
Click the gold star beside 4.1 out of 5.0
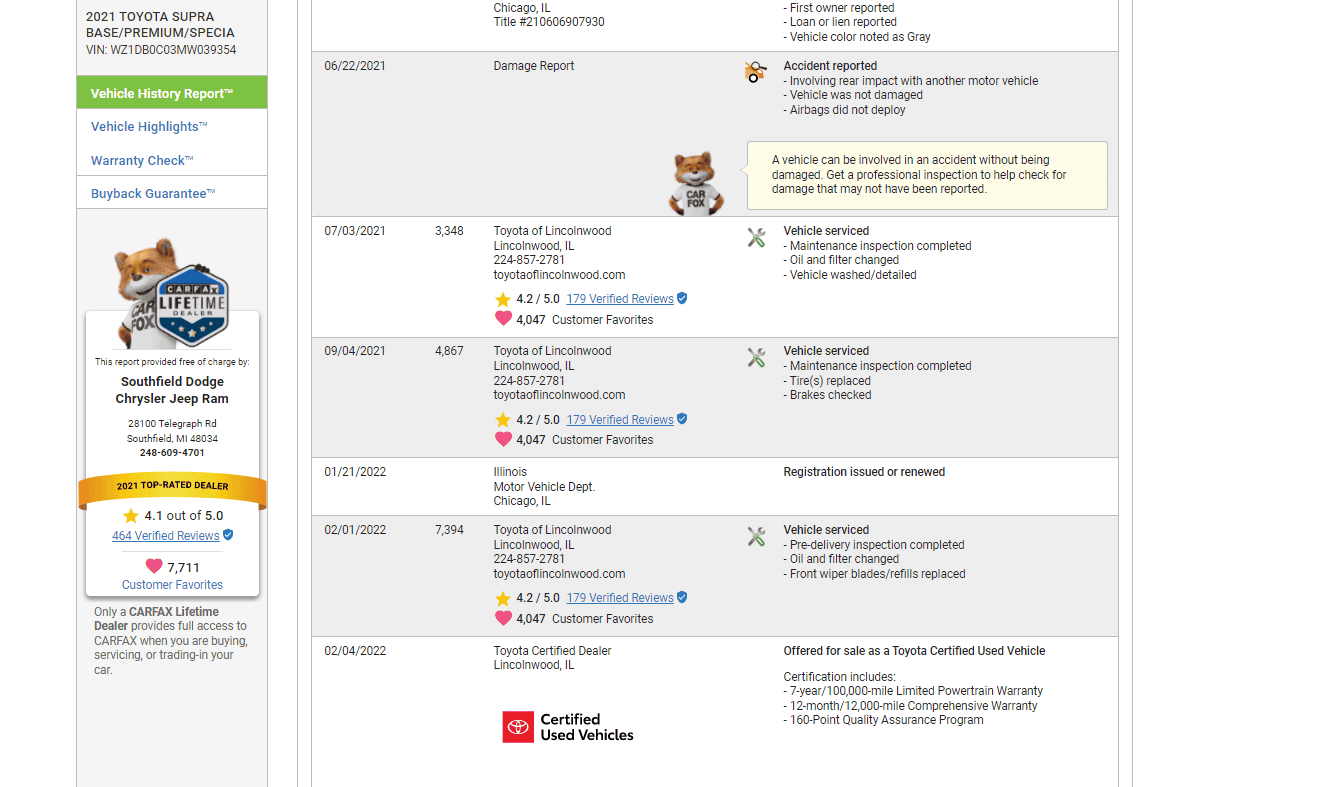point(131,516)
